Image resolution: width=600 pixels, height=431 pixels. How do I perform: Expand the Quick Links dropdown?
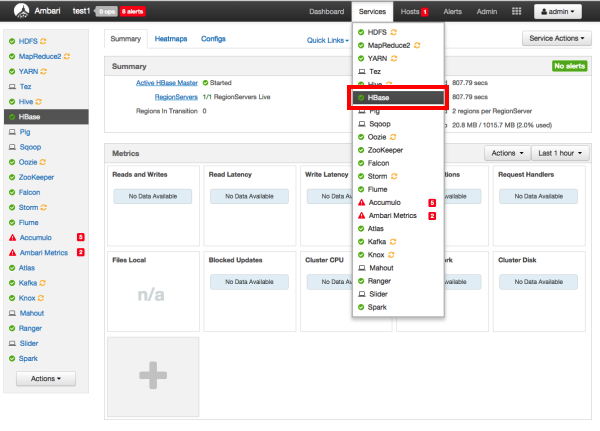click(328, 40)
